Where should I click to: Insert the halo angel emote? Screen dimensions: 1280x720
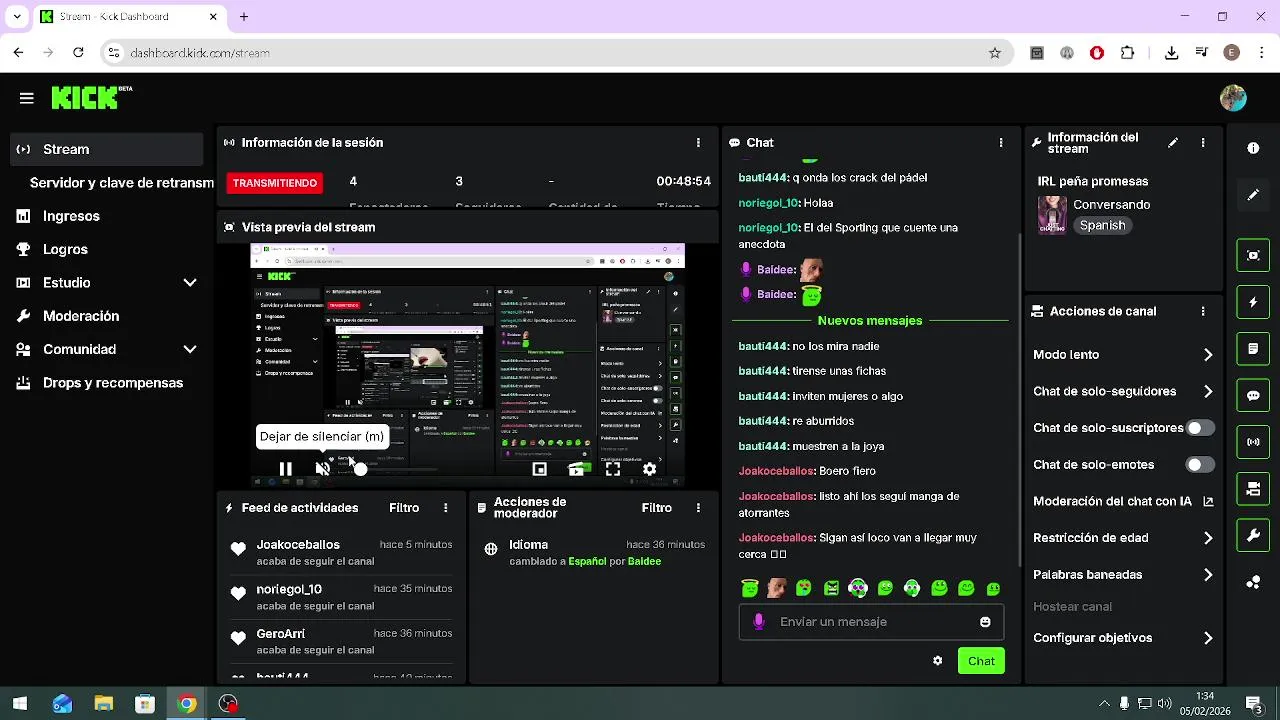(x=750, y=588)
